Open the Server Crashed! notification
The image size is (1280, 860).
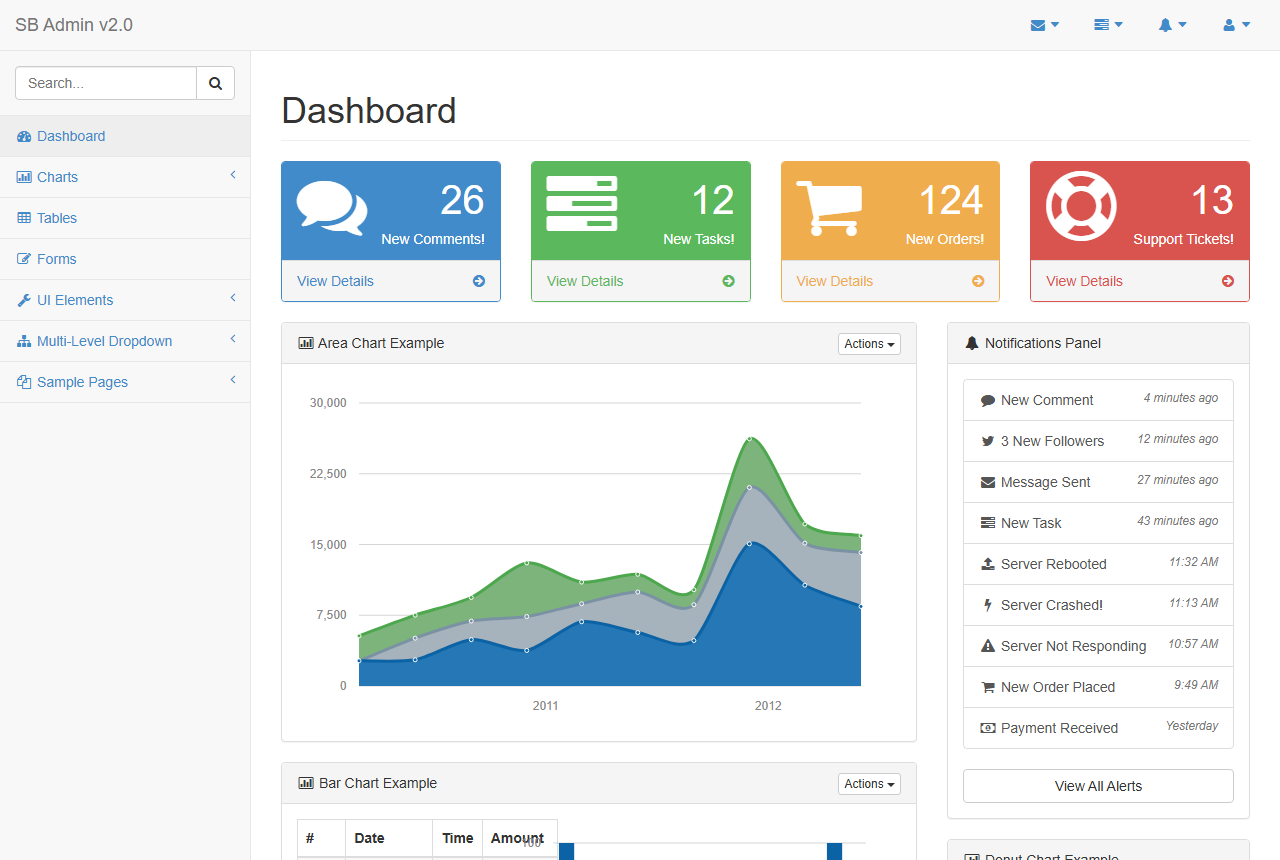point(1098,605)
